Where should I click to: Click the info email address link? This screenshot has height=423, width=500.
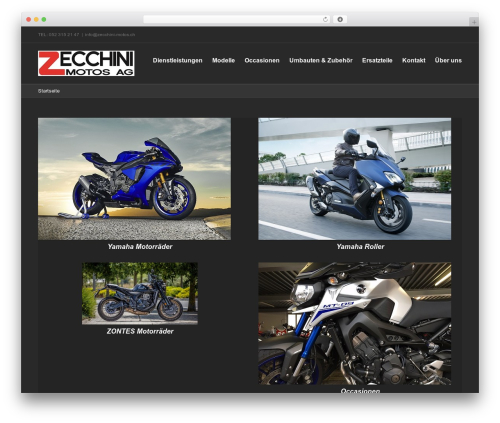110,34
